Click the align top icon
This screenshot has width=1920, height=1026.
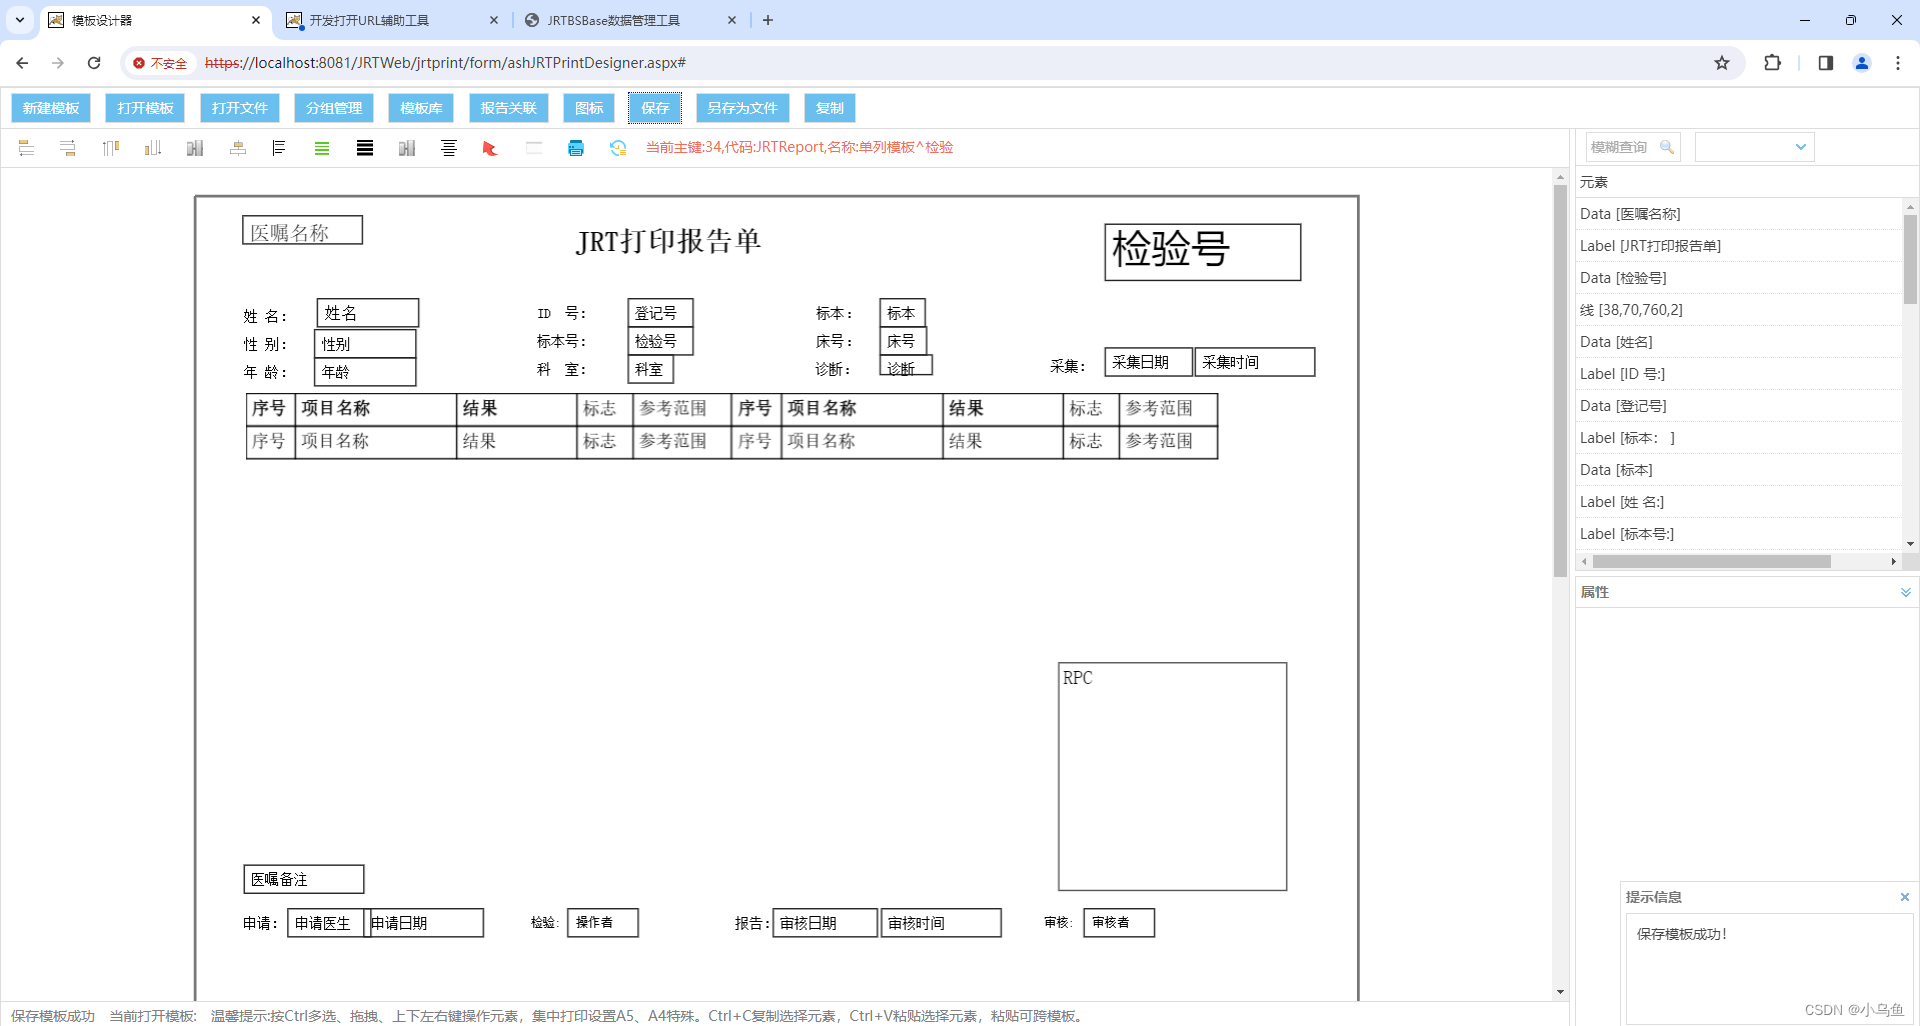pyautogui.click(x=110, y=148)
